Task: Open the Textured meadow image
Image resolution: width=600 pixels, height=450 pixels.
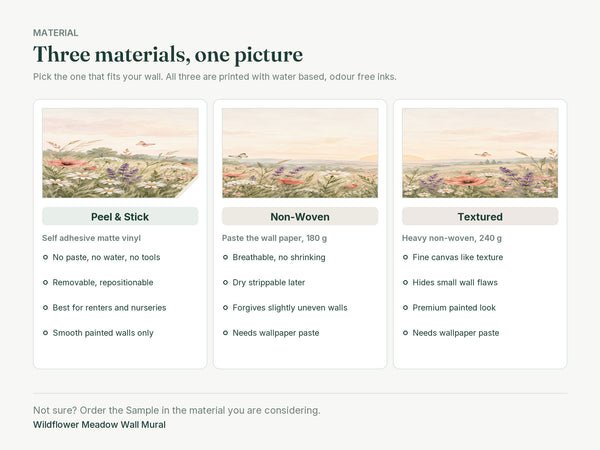Action: (x=480, y=153)
